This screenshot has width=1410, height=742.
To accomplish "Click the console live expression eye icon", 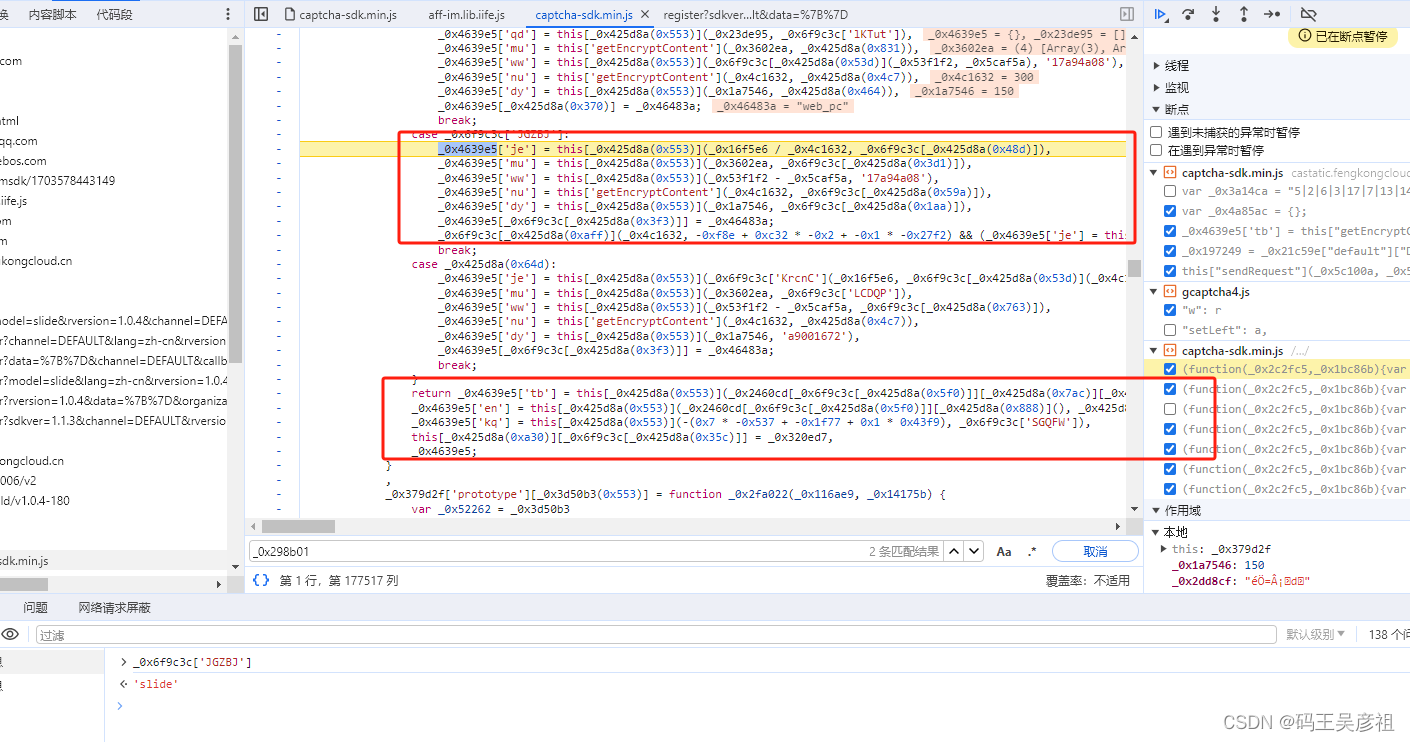I will [10, 634].
